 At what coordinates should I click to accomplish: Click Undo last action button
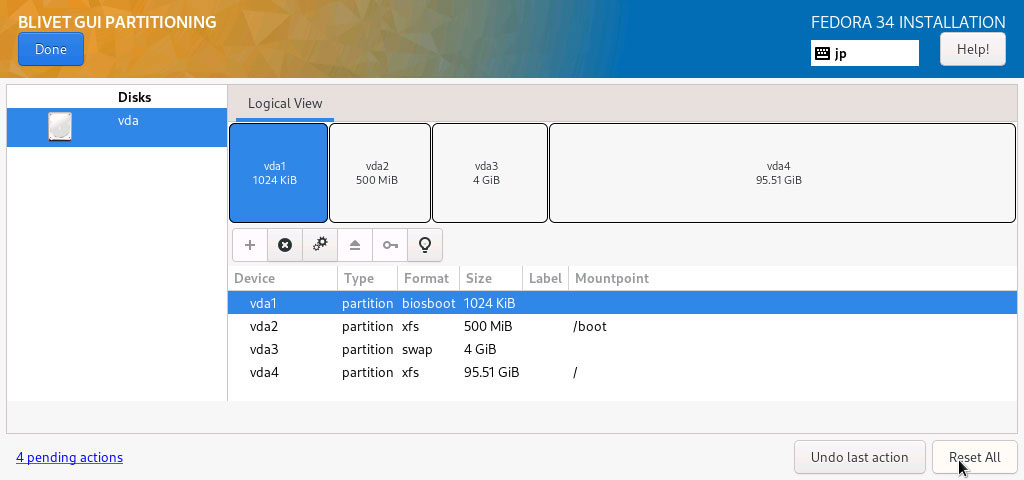[859, 457]
